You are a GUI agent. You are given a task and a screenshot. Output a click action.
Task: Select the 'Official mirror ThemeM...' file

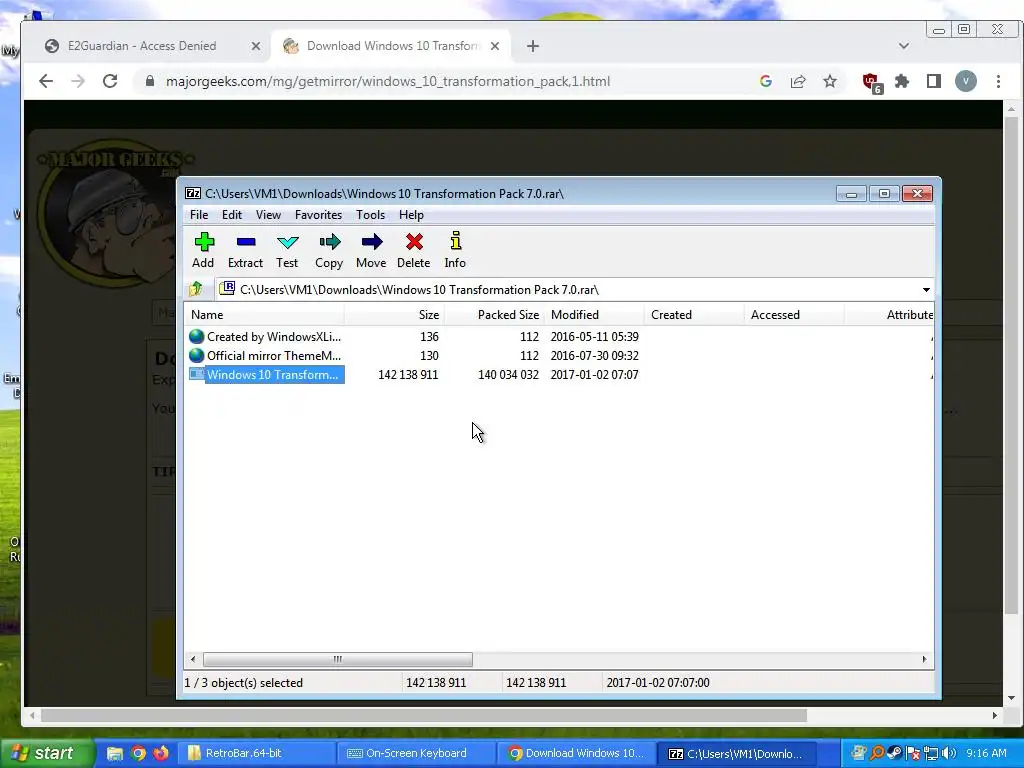pyautogui.click(x=265, y=356)
